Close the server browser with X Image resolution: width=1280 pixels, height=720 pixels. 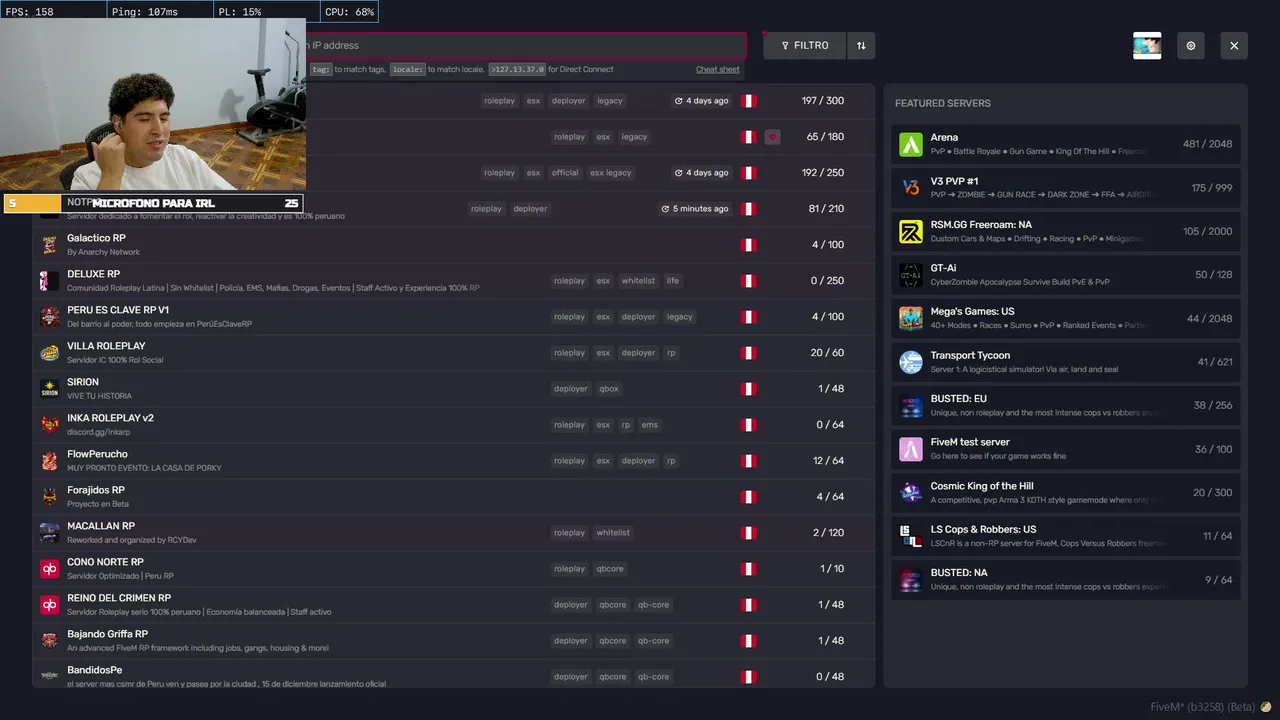[x=1234, y=45]
